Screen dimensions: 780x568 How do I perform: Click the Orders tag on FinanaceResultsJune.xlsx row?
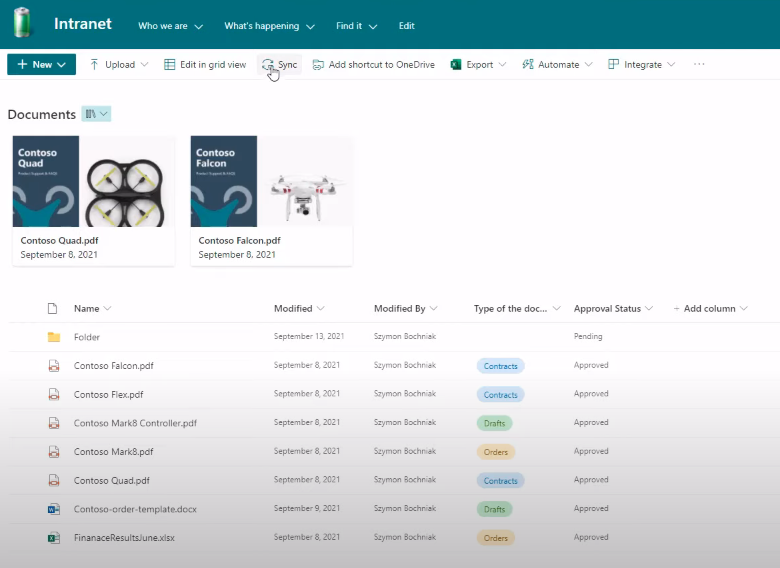pyautogui.click(x=496, y=538)
